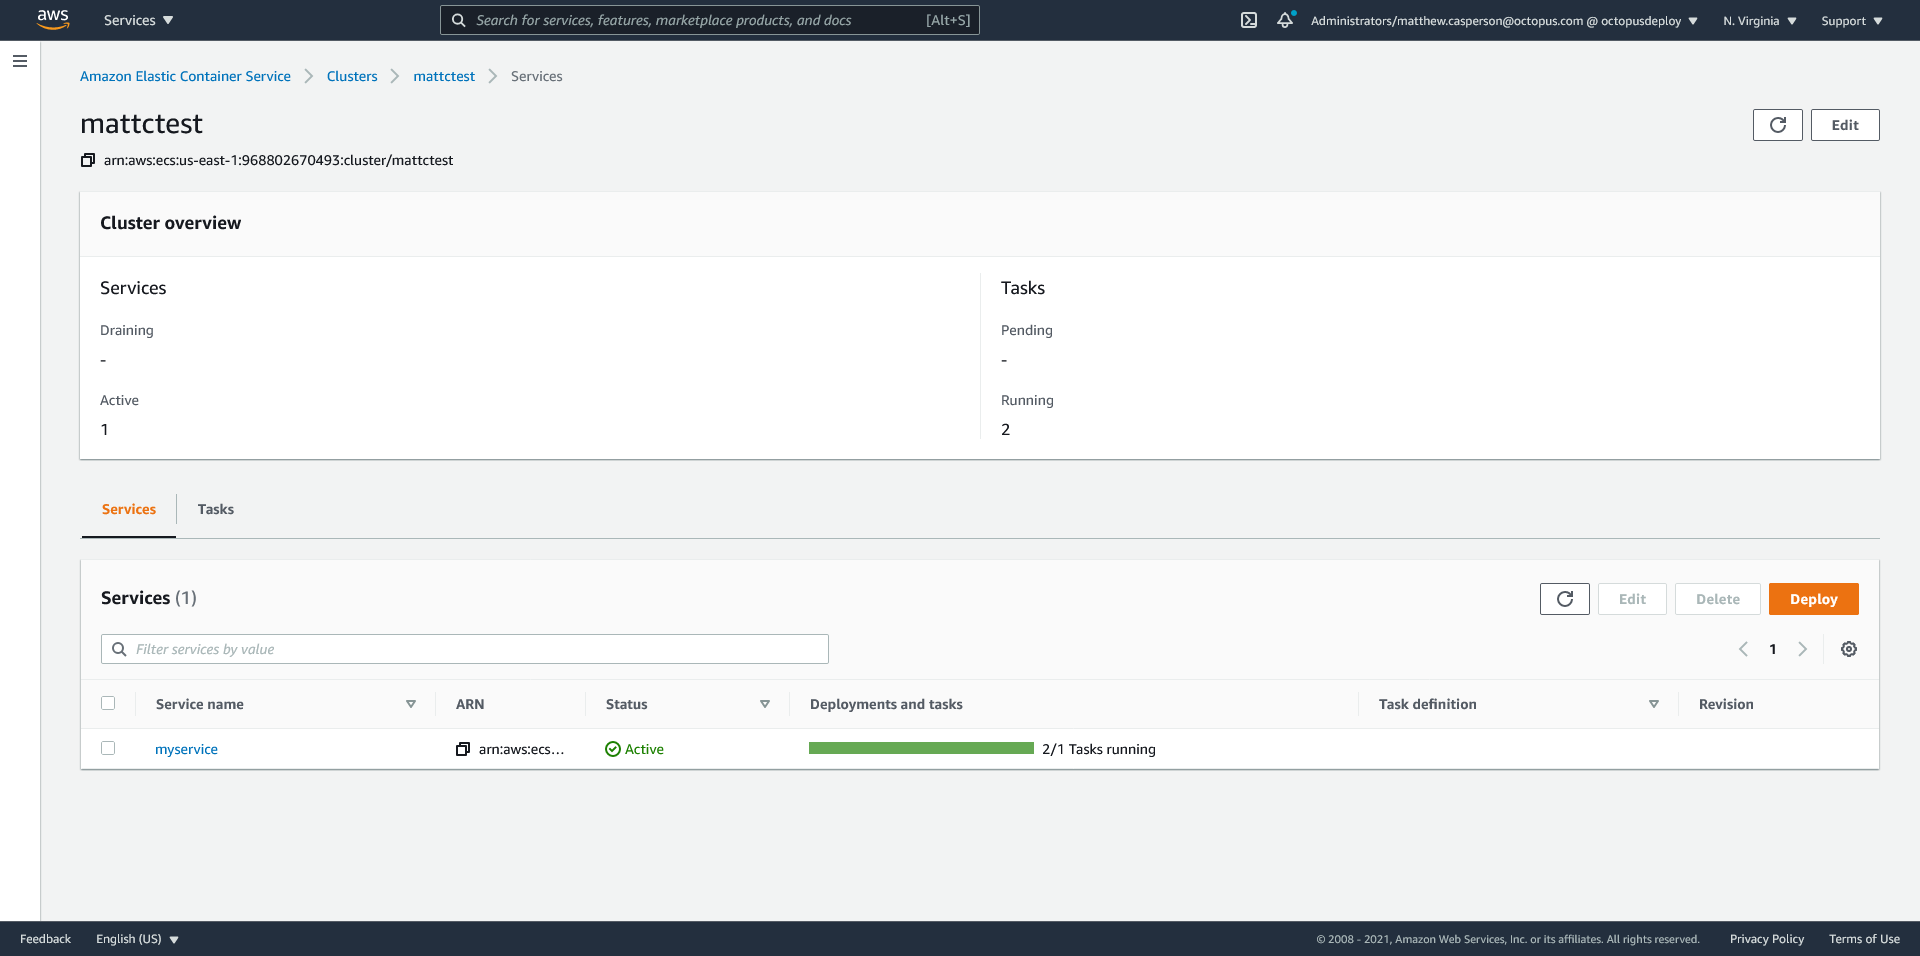Viewport: 1920px width, 956px height.
Task: Refresh the Services list
Action: (1564, 599)
